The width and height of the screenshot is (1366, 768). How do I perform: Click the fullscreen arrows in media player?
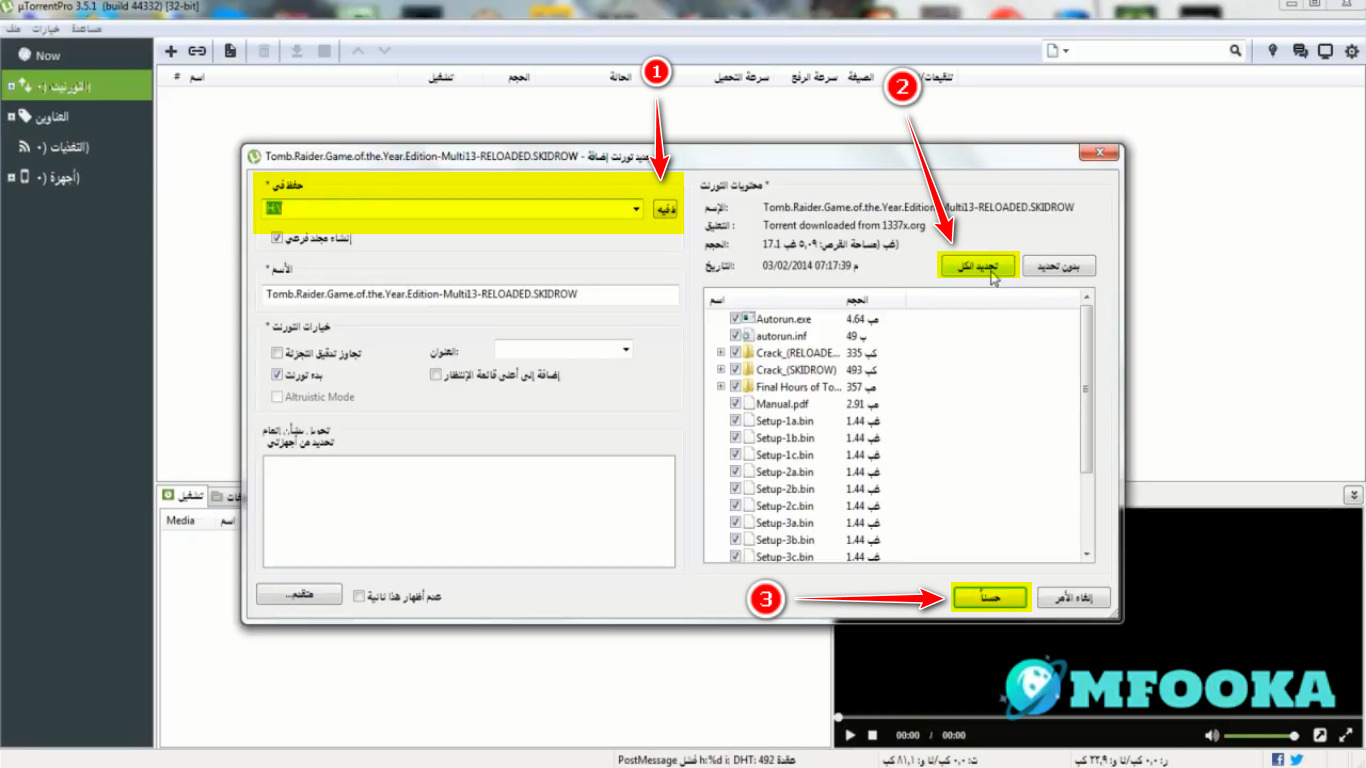(1347, 735)
